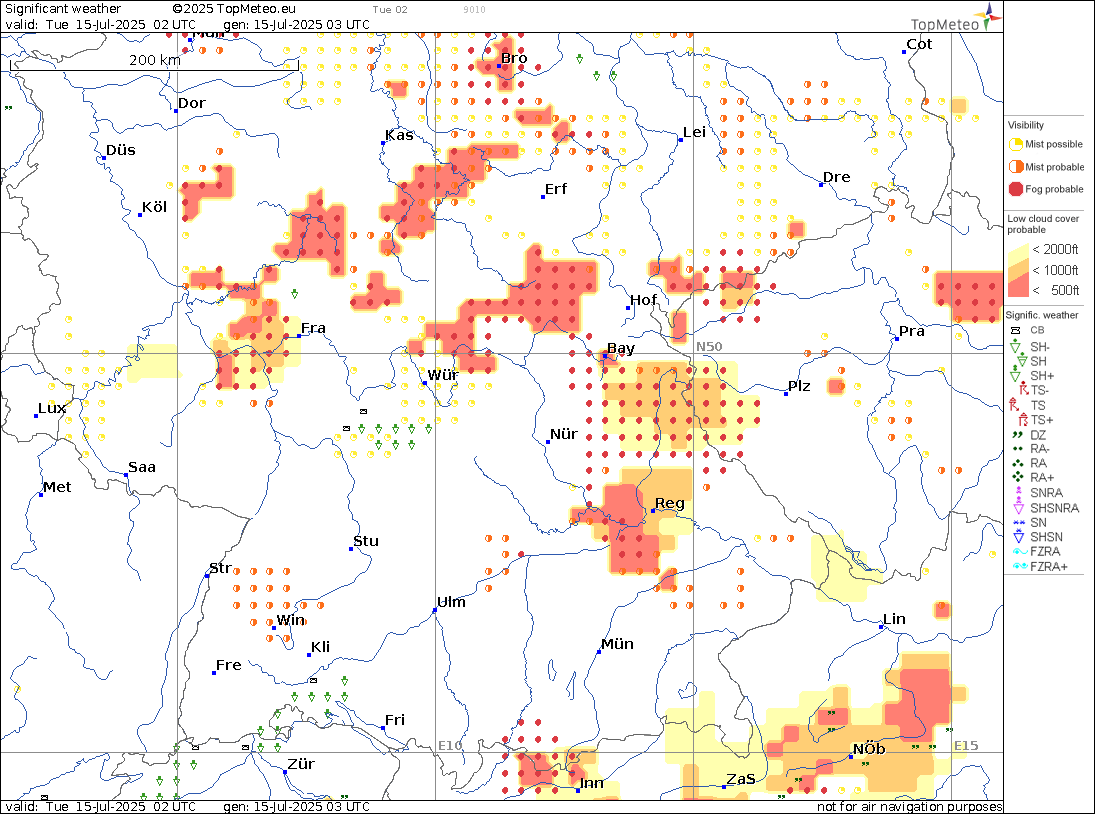
Task: Click the RA rain legend symbol
Action: click(x=1017, y=463)
